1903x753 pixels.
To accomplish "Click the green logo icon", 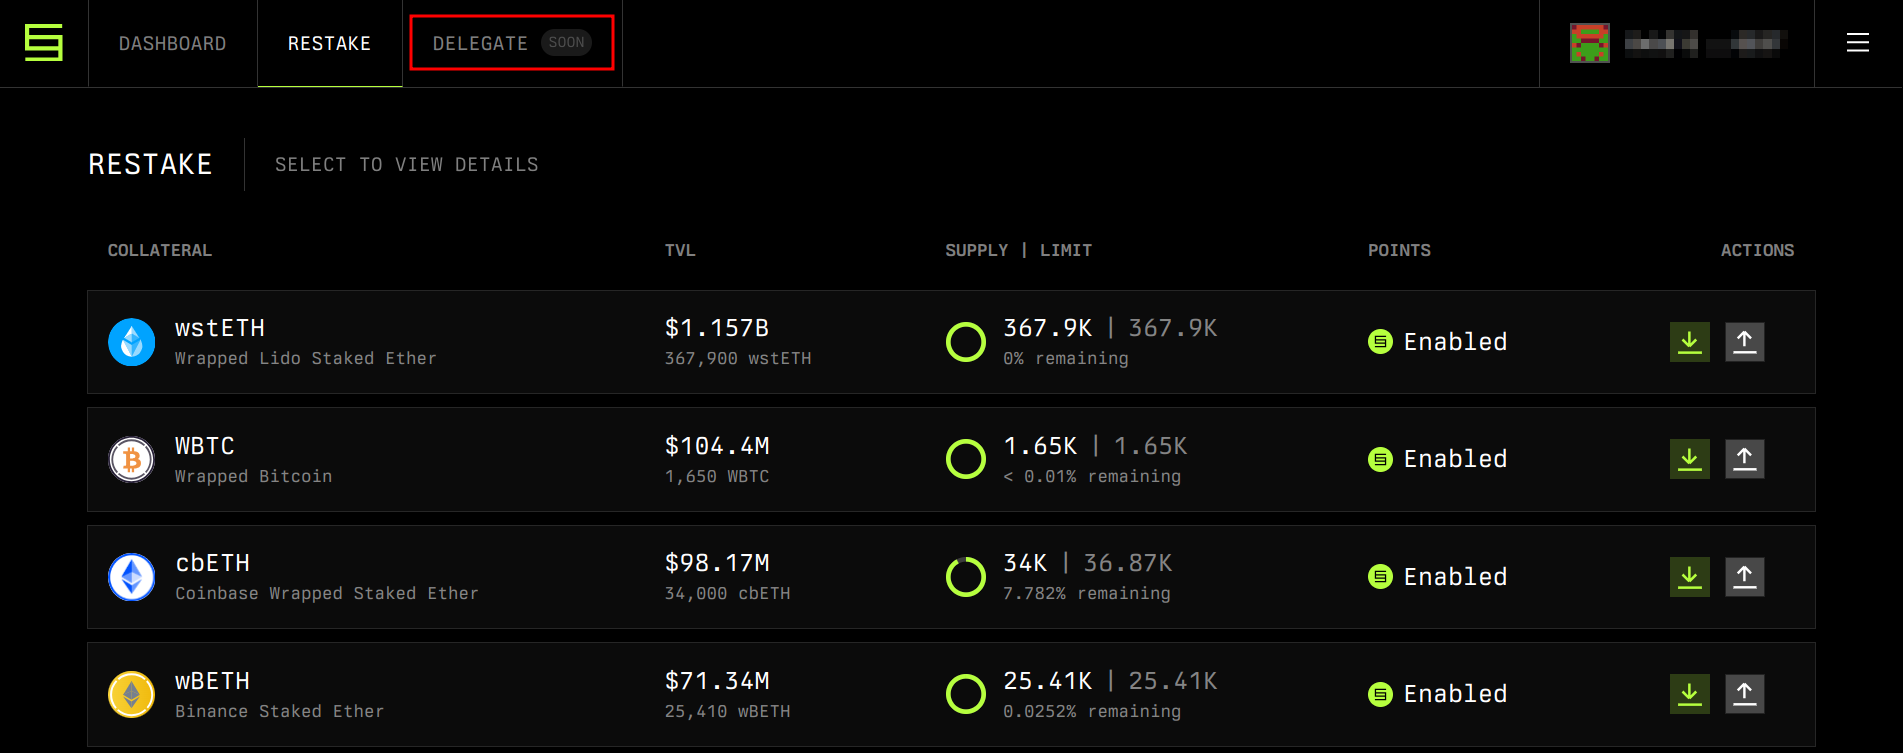I will pyautogui.click(x=44, y=43).
